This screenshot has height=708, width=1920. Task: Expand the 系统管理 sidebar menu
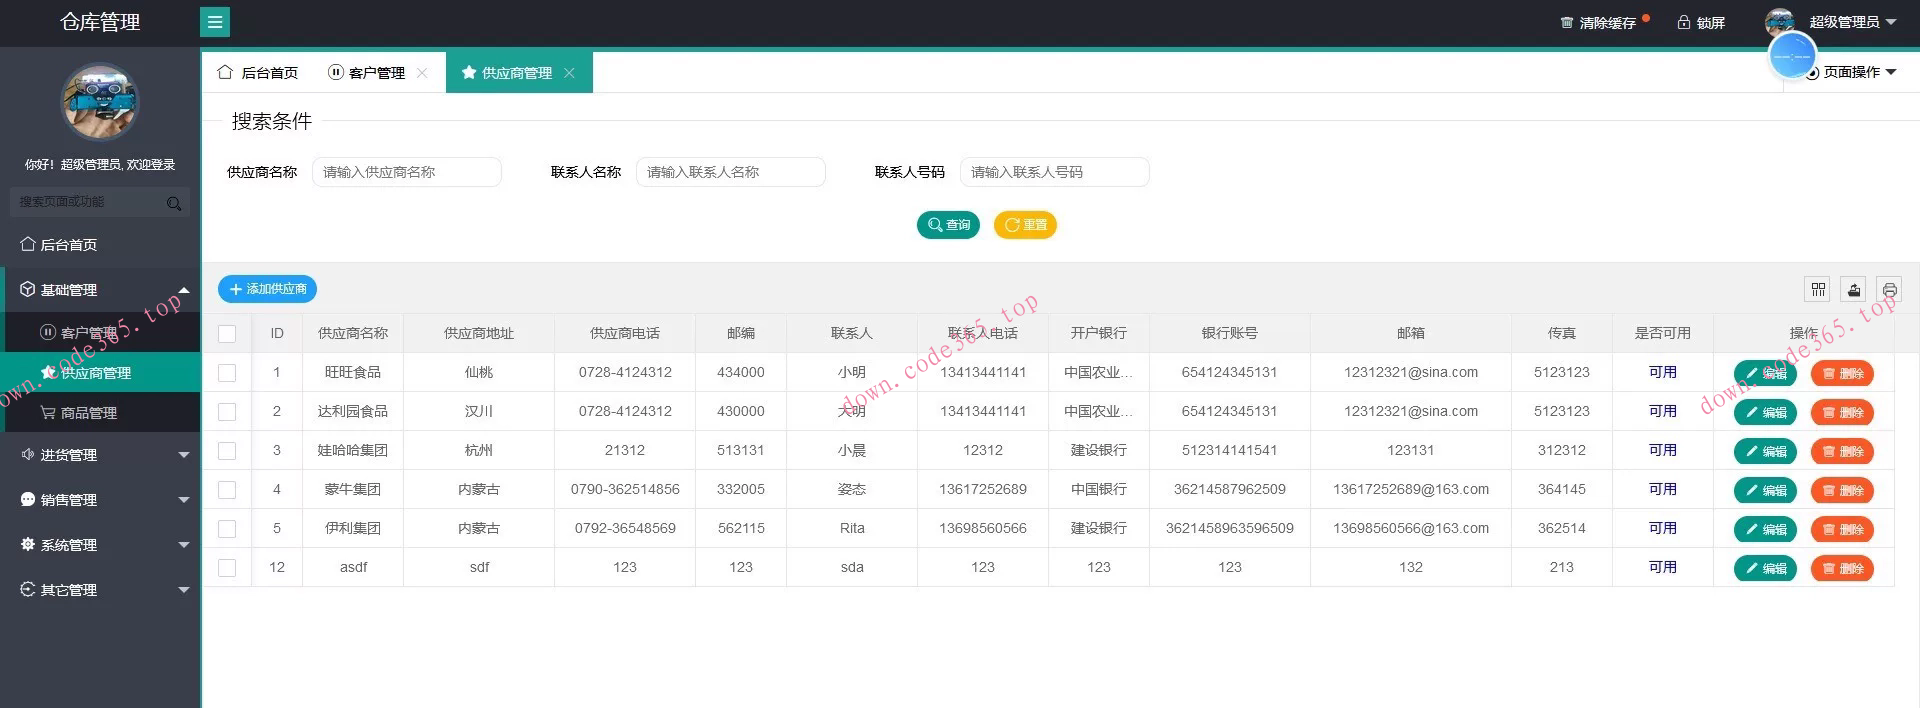(100, 545)
